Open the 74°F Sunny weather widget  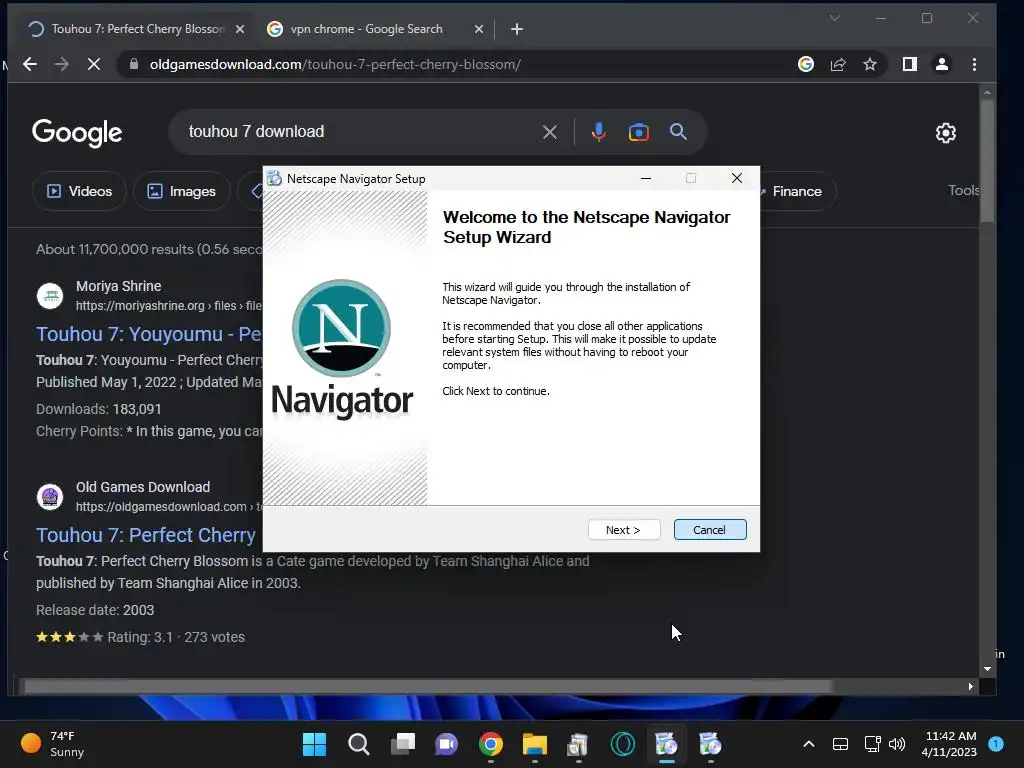pyautogui.click(x=52, y=744)
